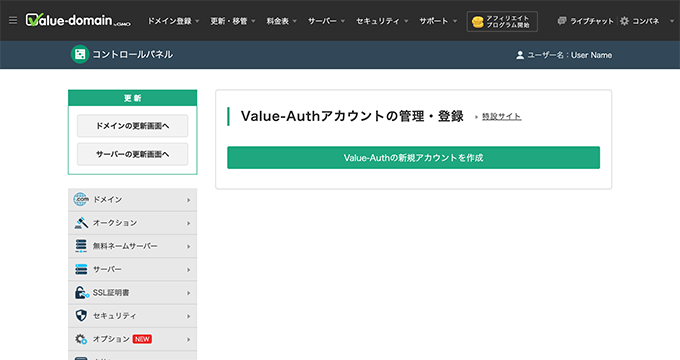
Task: Expand arrow on ドメイン sidebar row
Action: point(189,200)
